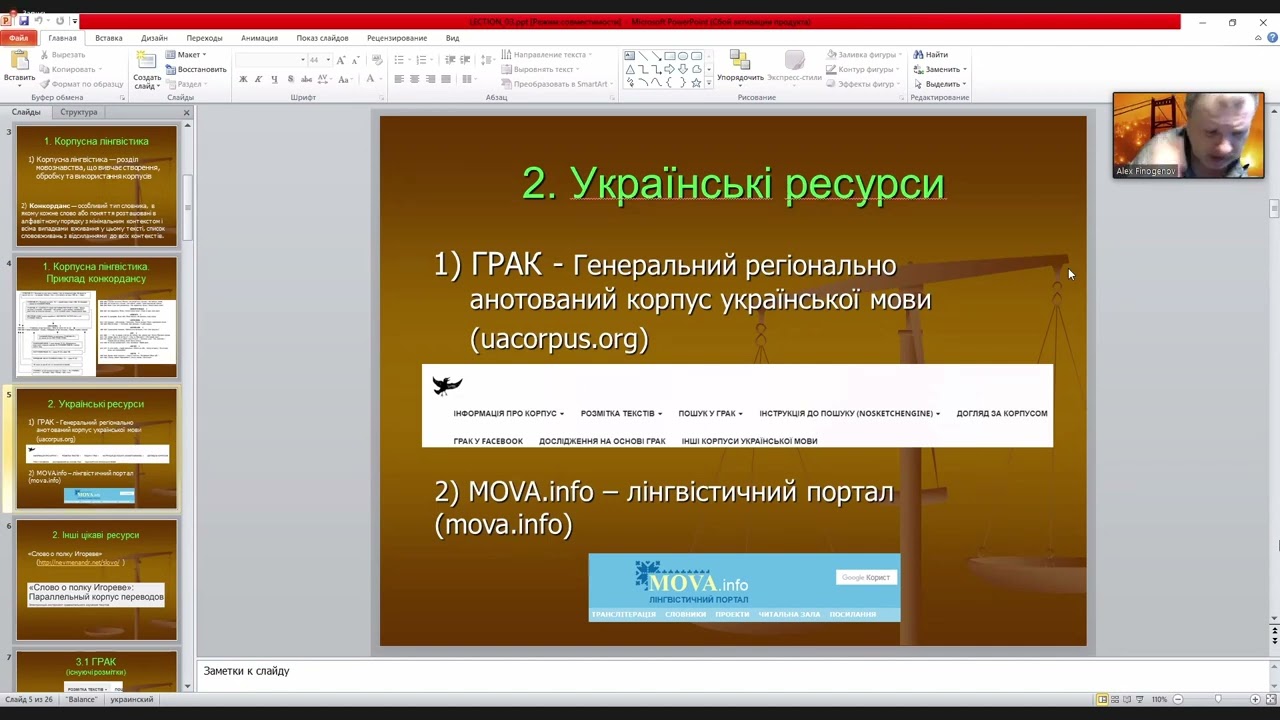Click the Заметки к слайду notes field
This screenshot has height=720, width=1280.
click(734, 671)
